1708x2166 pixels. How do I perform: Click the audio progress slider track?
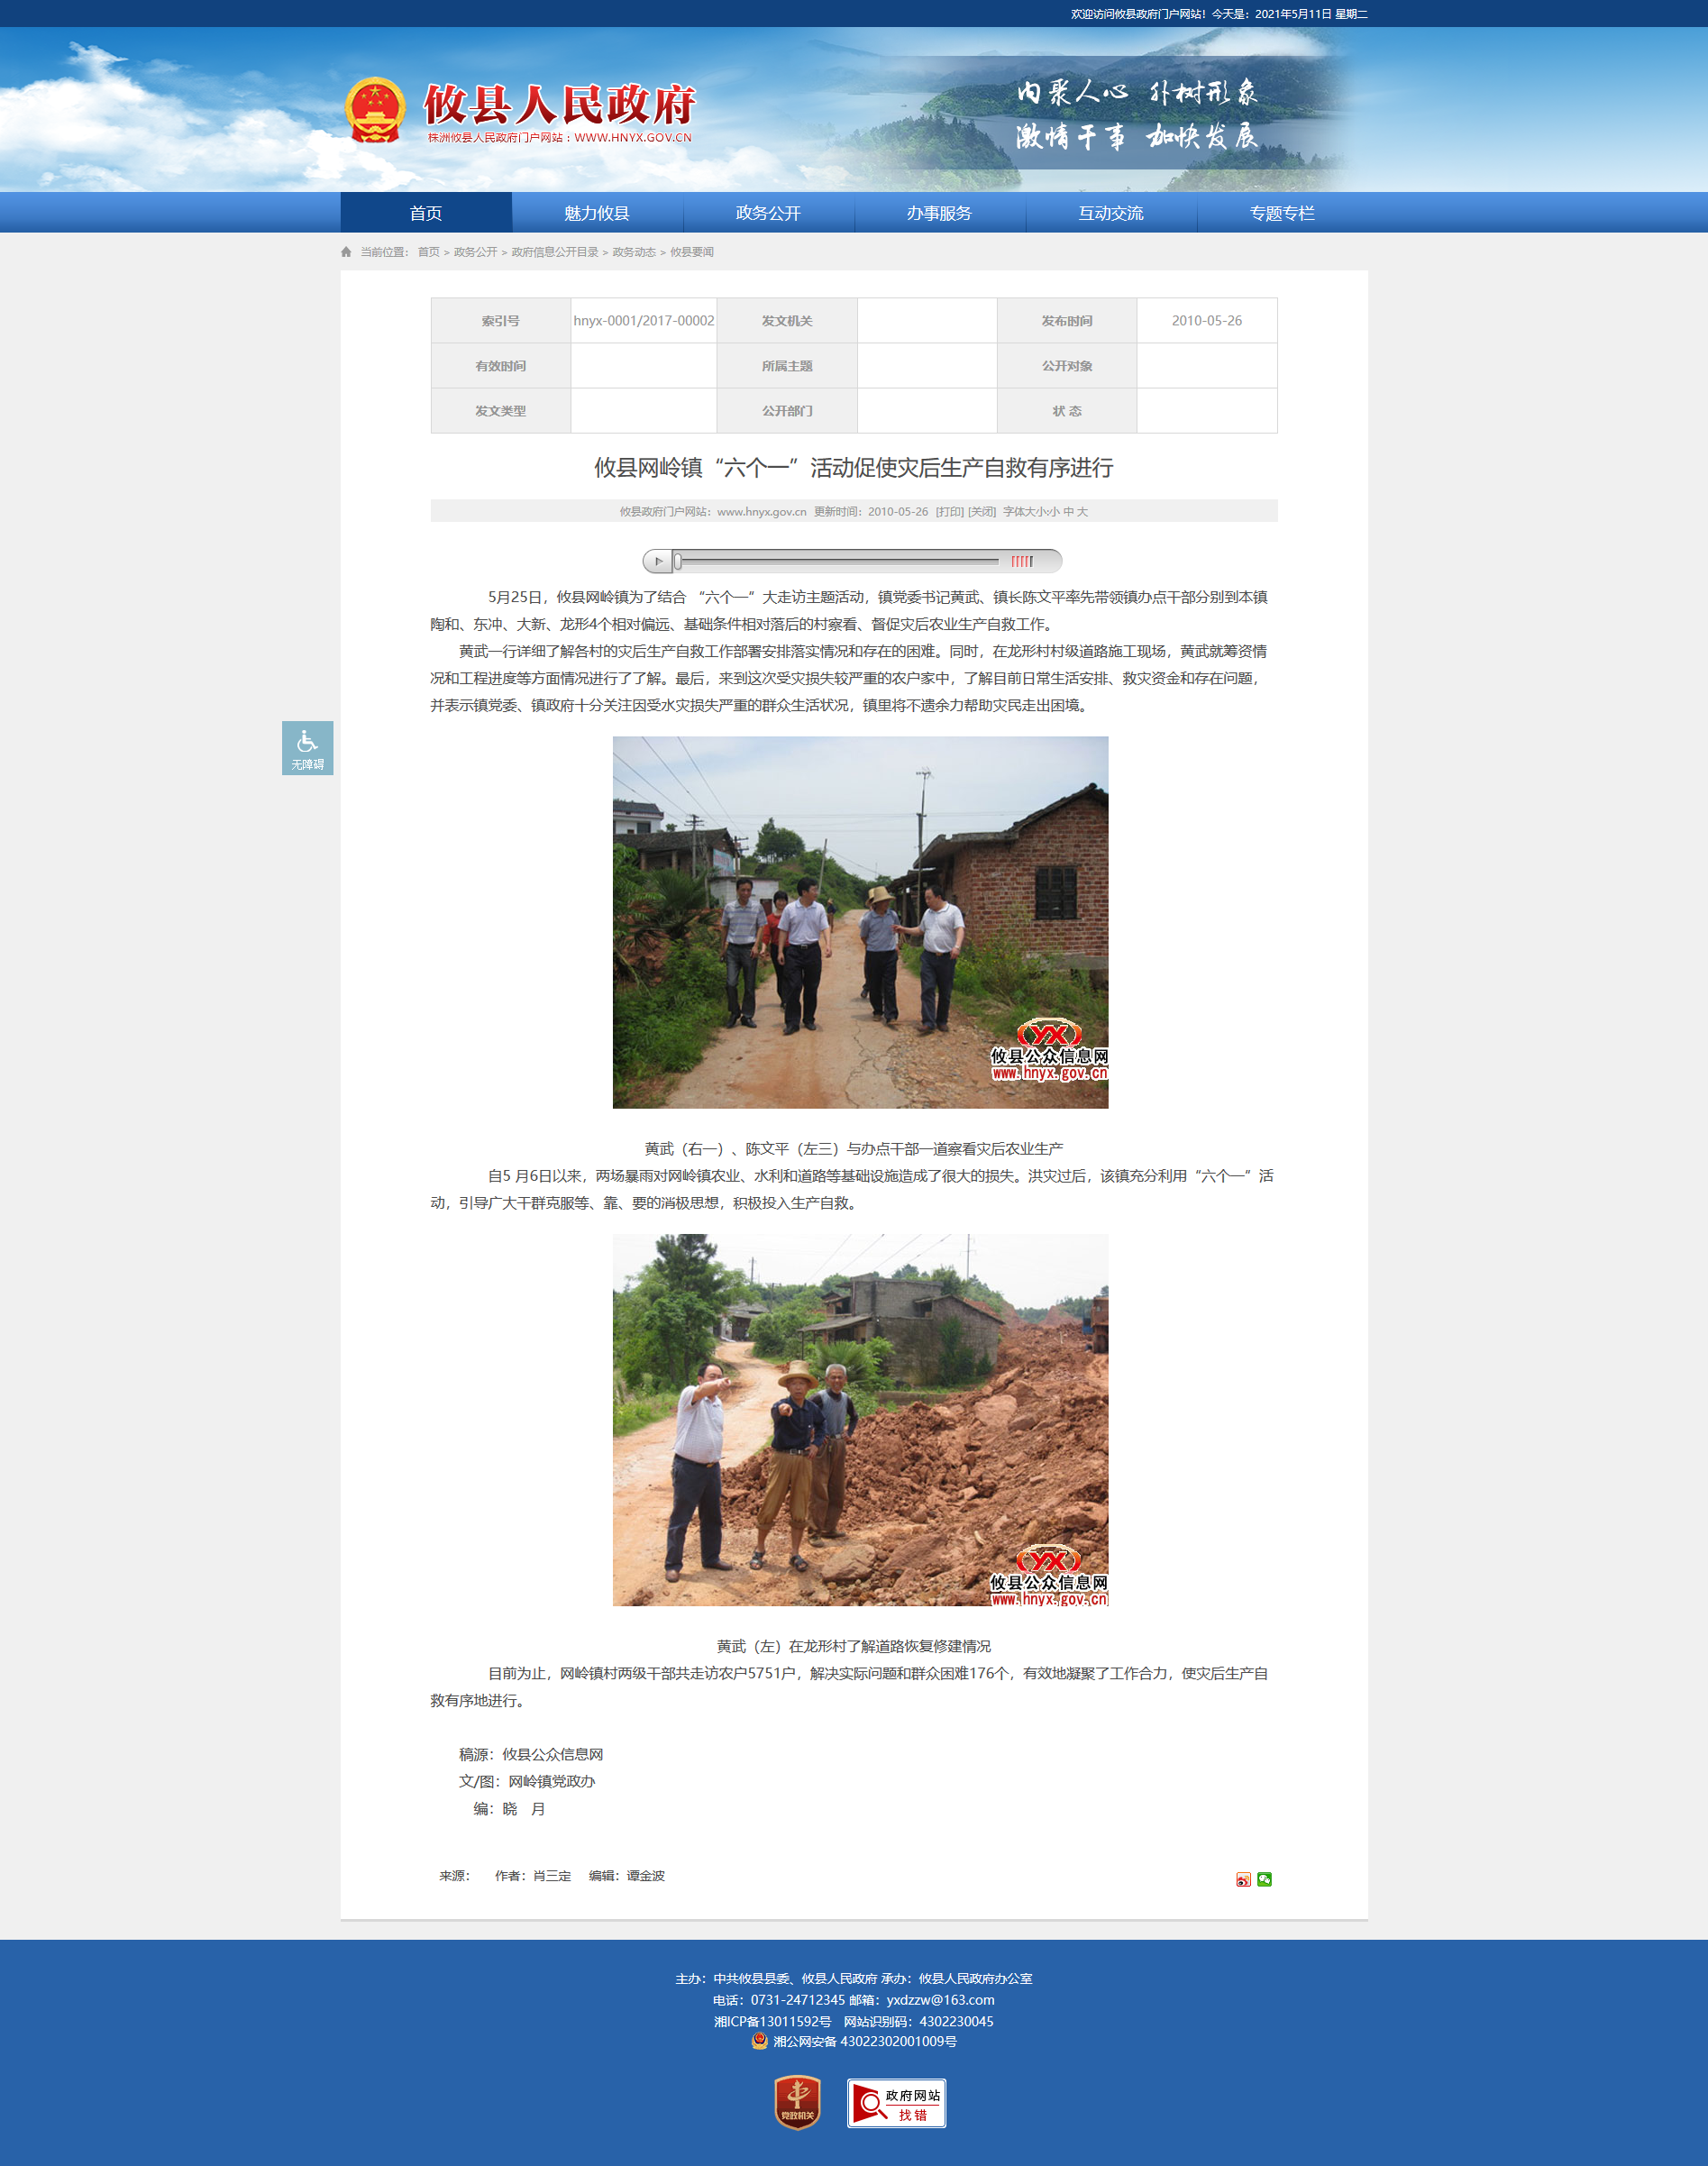point(838,561)
